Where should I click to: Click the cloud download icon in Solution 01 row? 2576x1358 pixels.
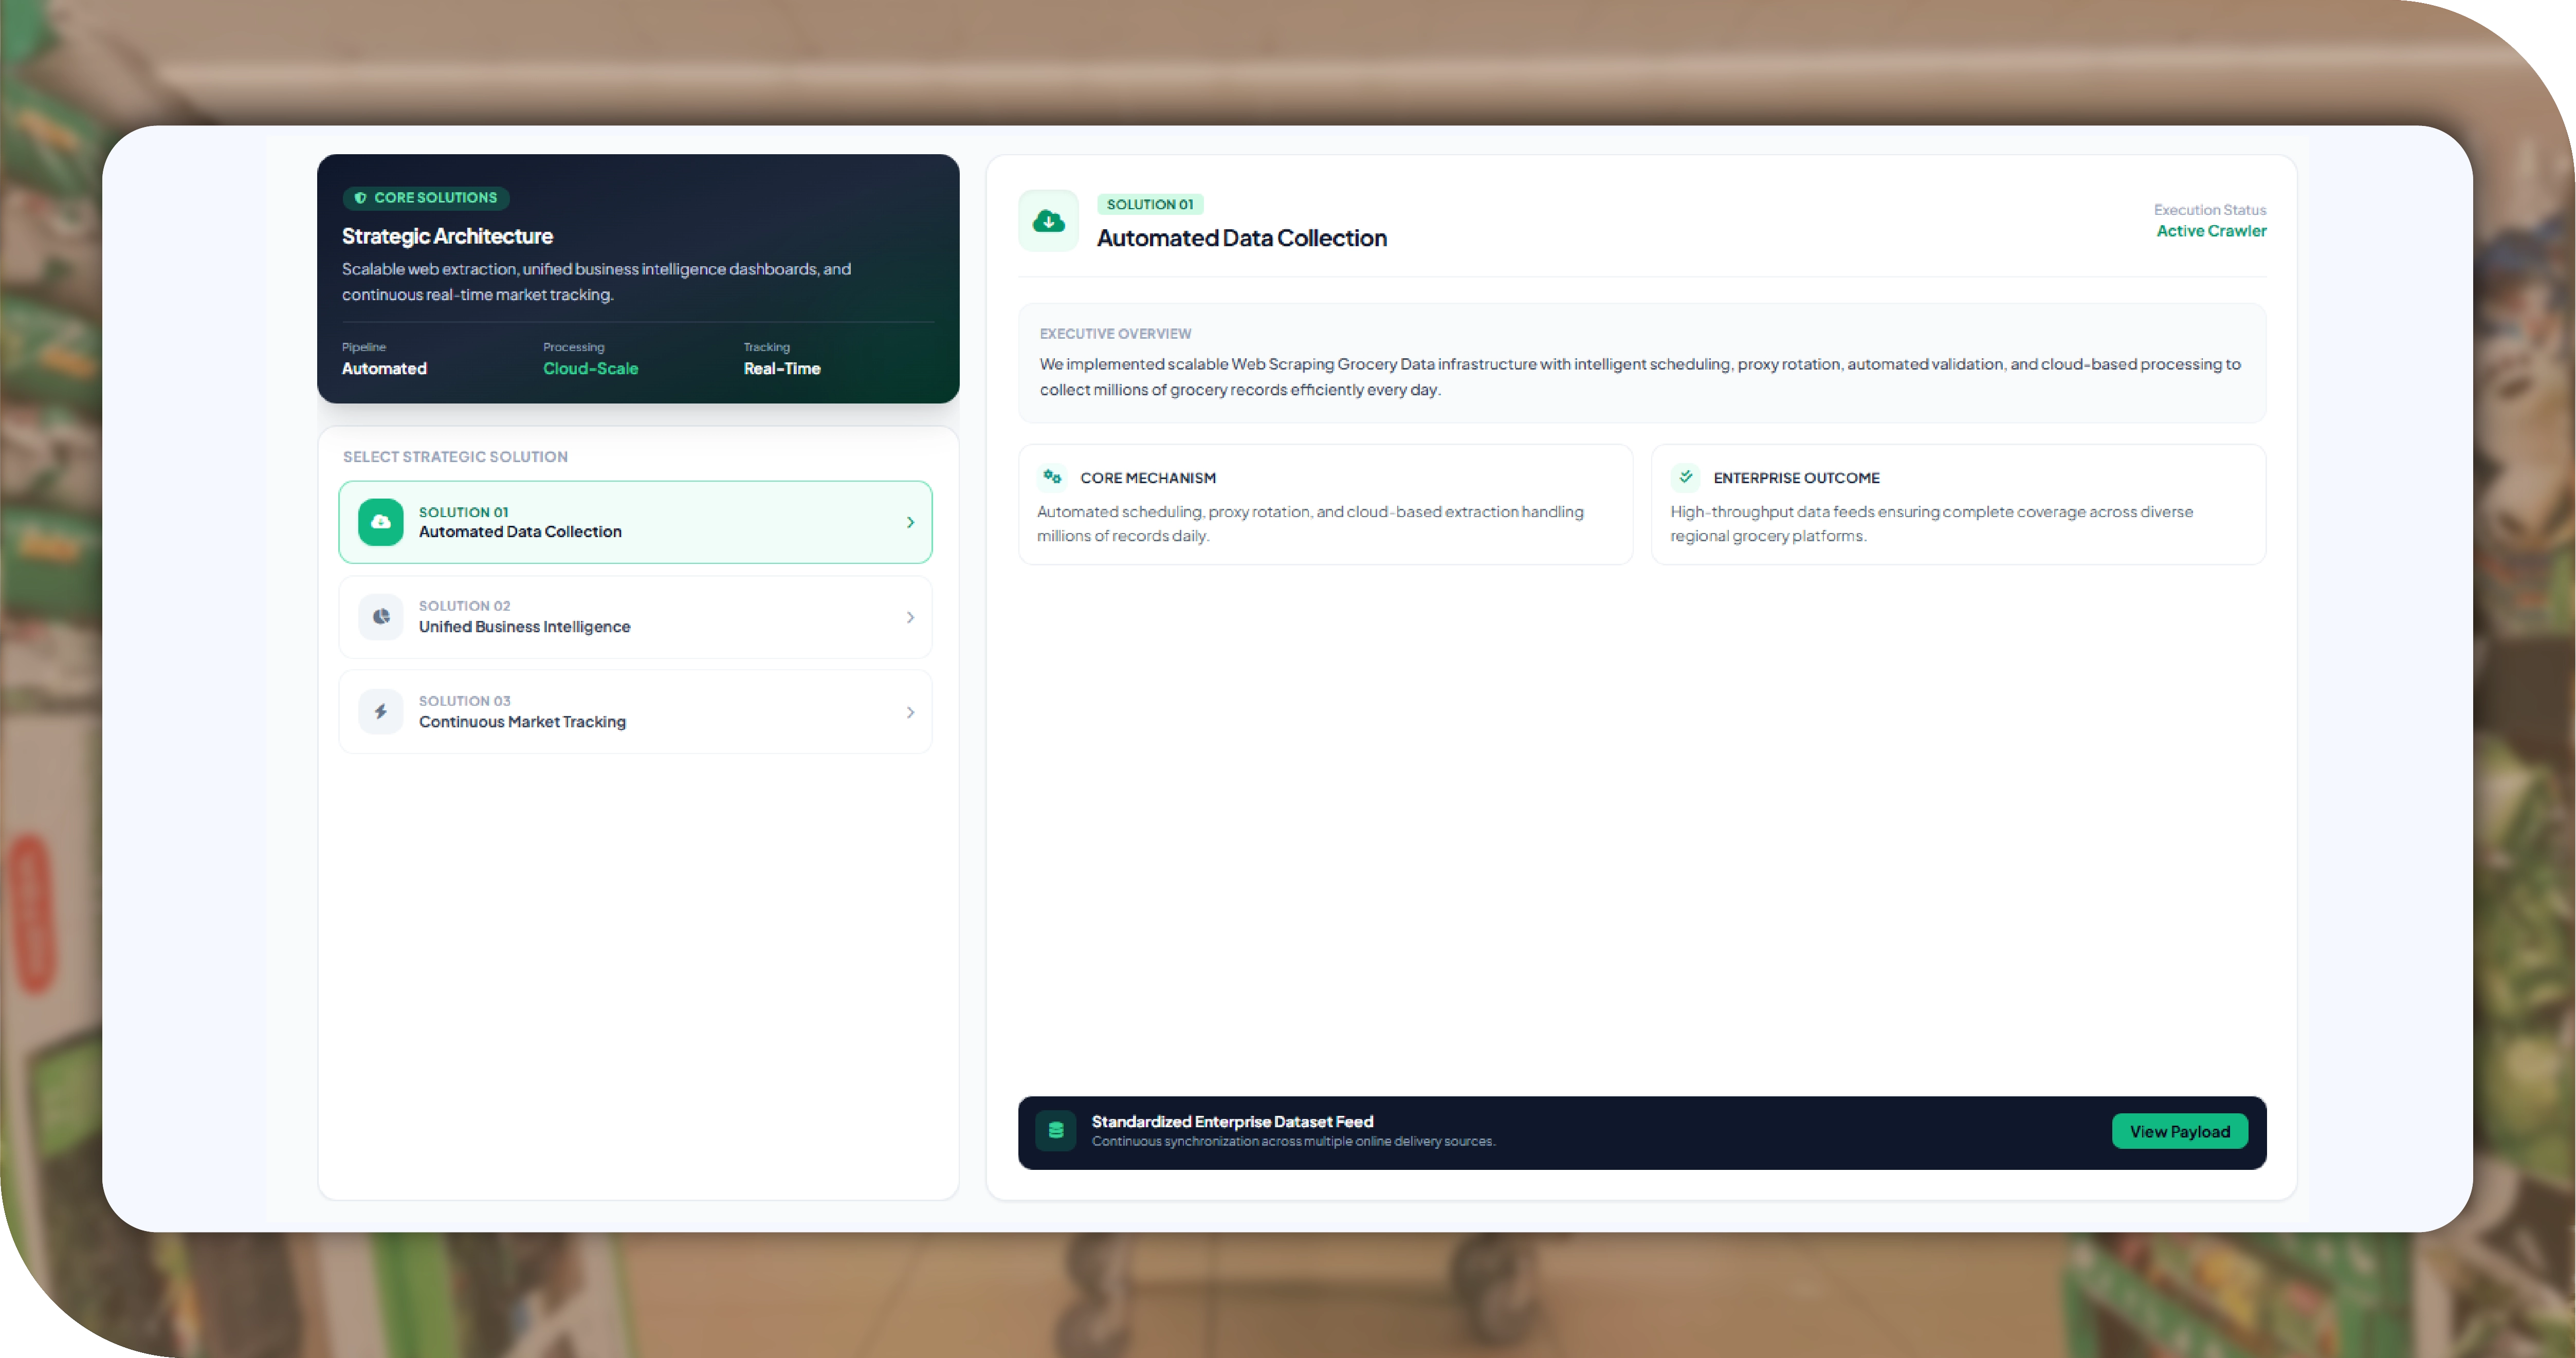(380, 522)
